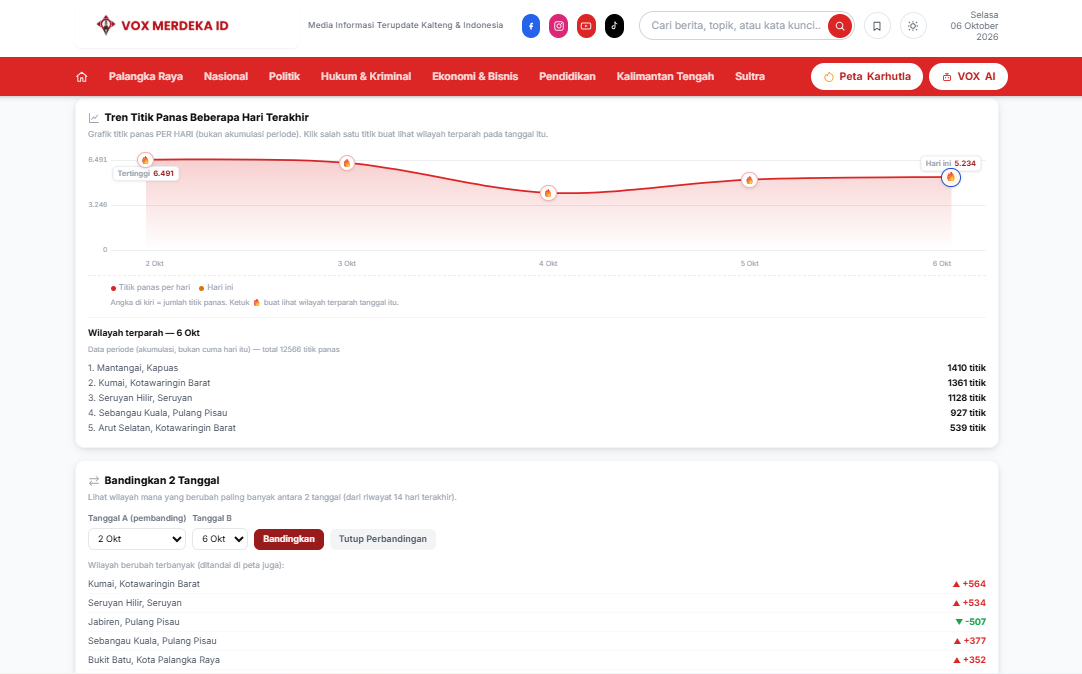Open the Facebook social link

tap(531, 26)
